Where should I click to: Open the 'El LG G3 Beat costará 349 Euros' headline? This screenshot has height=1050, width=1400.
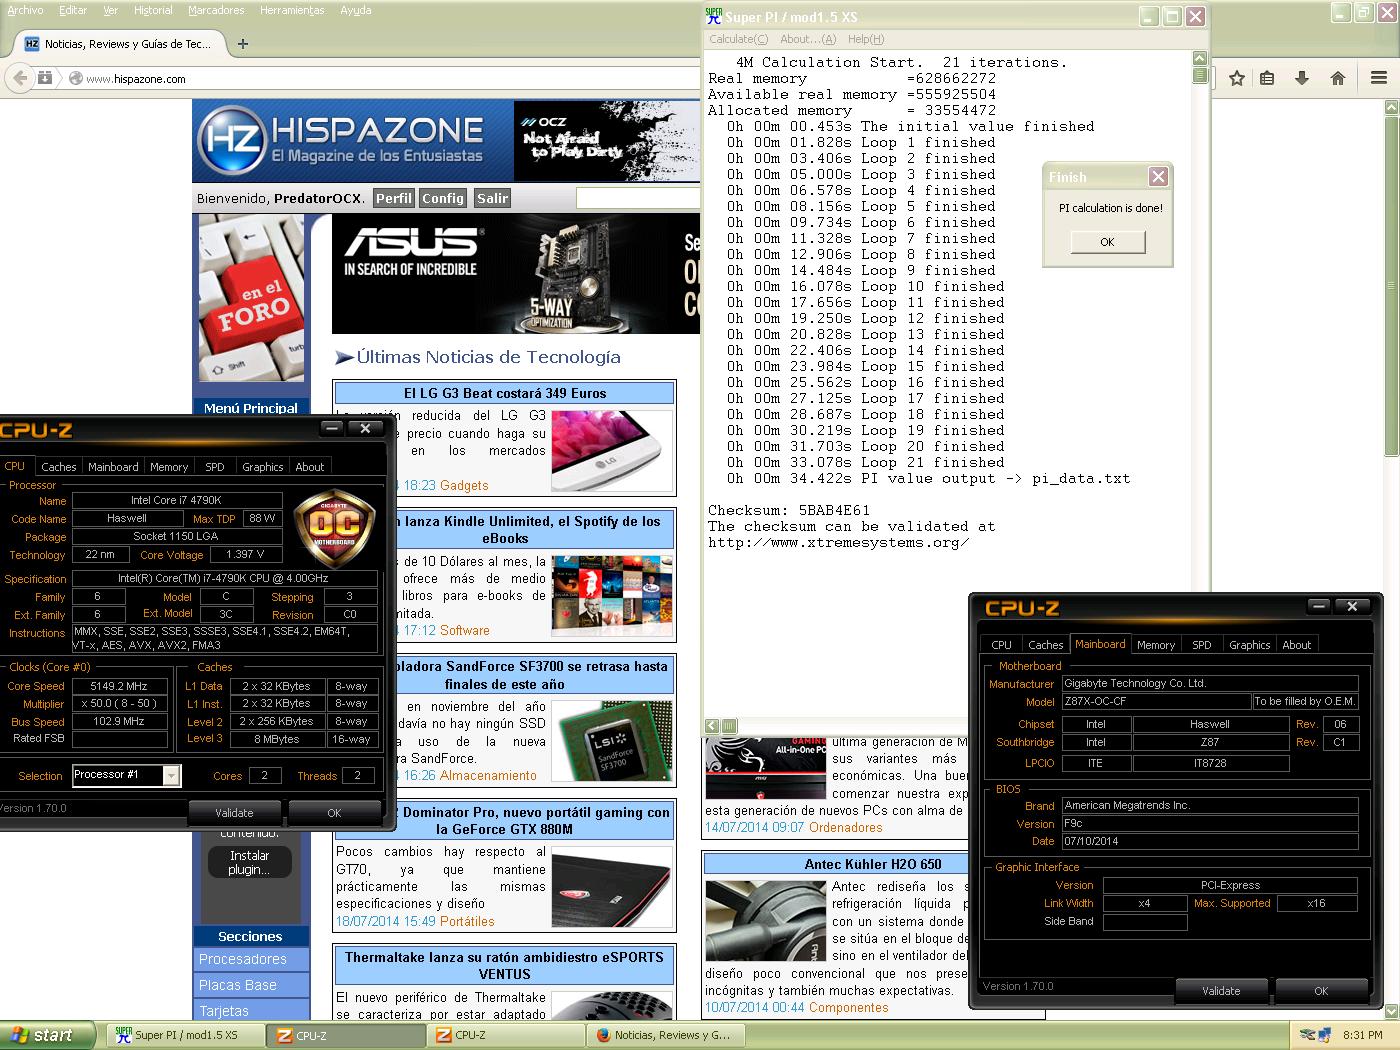505,393
